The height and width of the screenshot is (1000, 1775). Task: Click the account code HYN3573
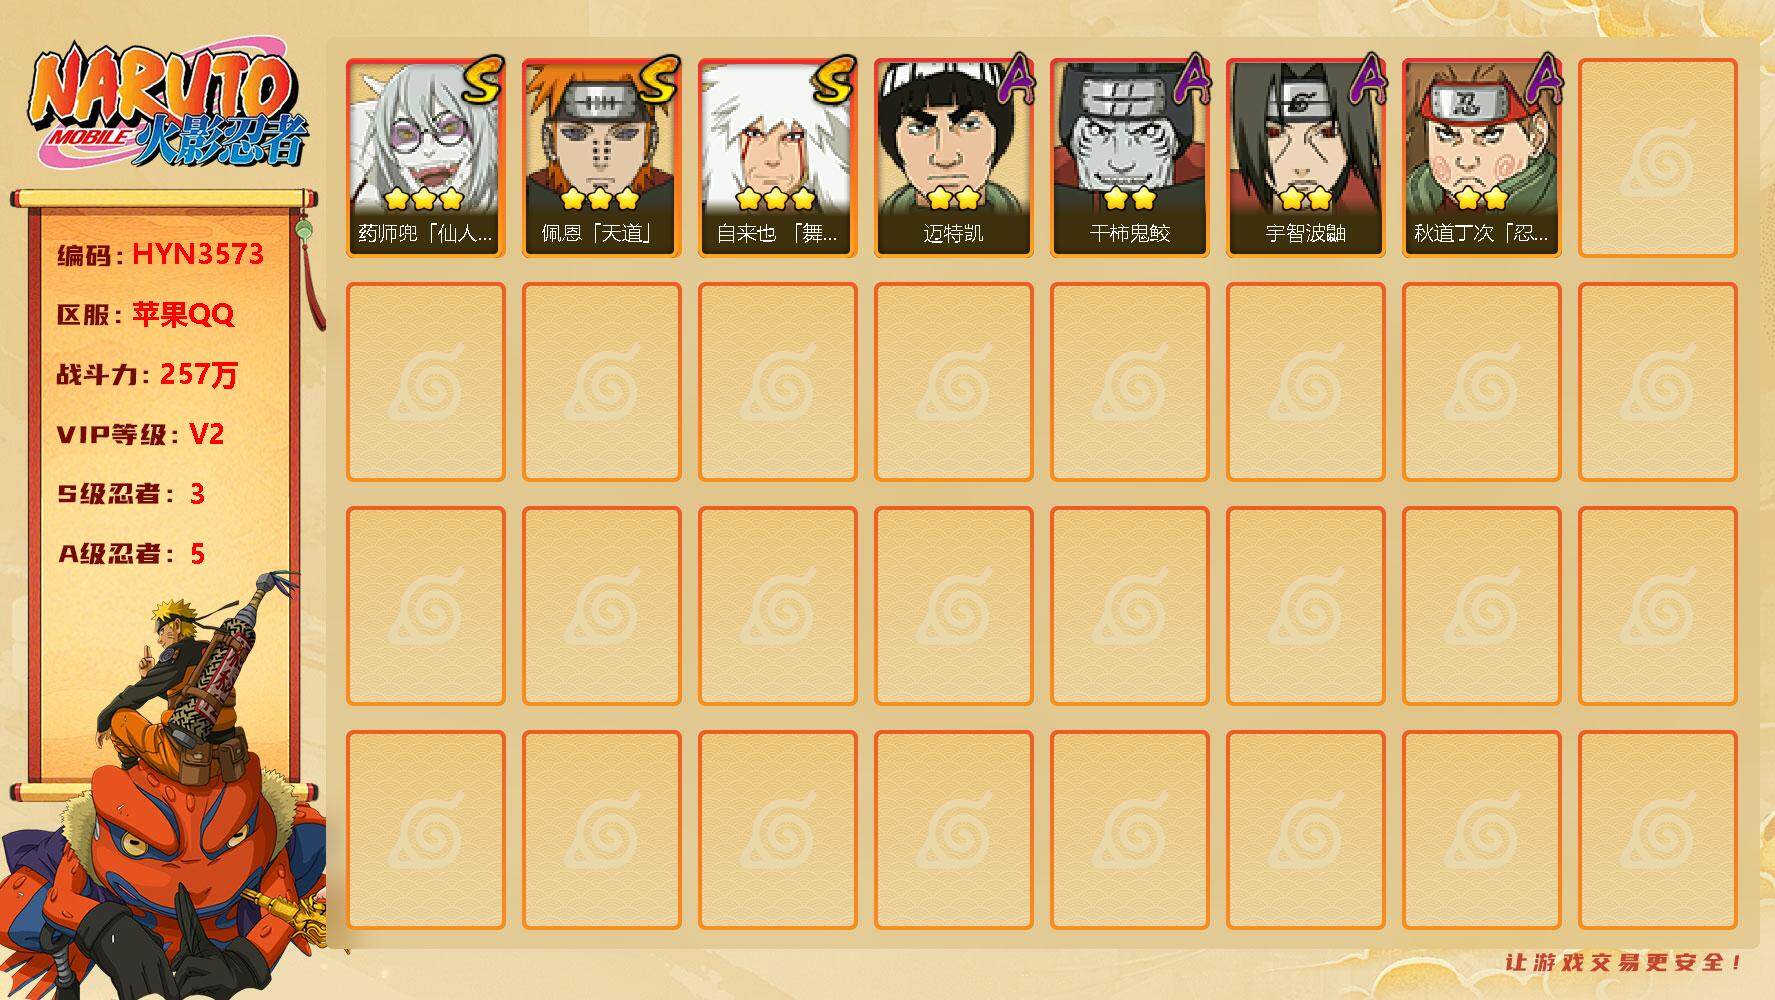(198, 254)
